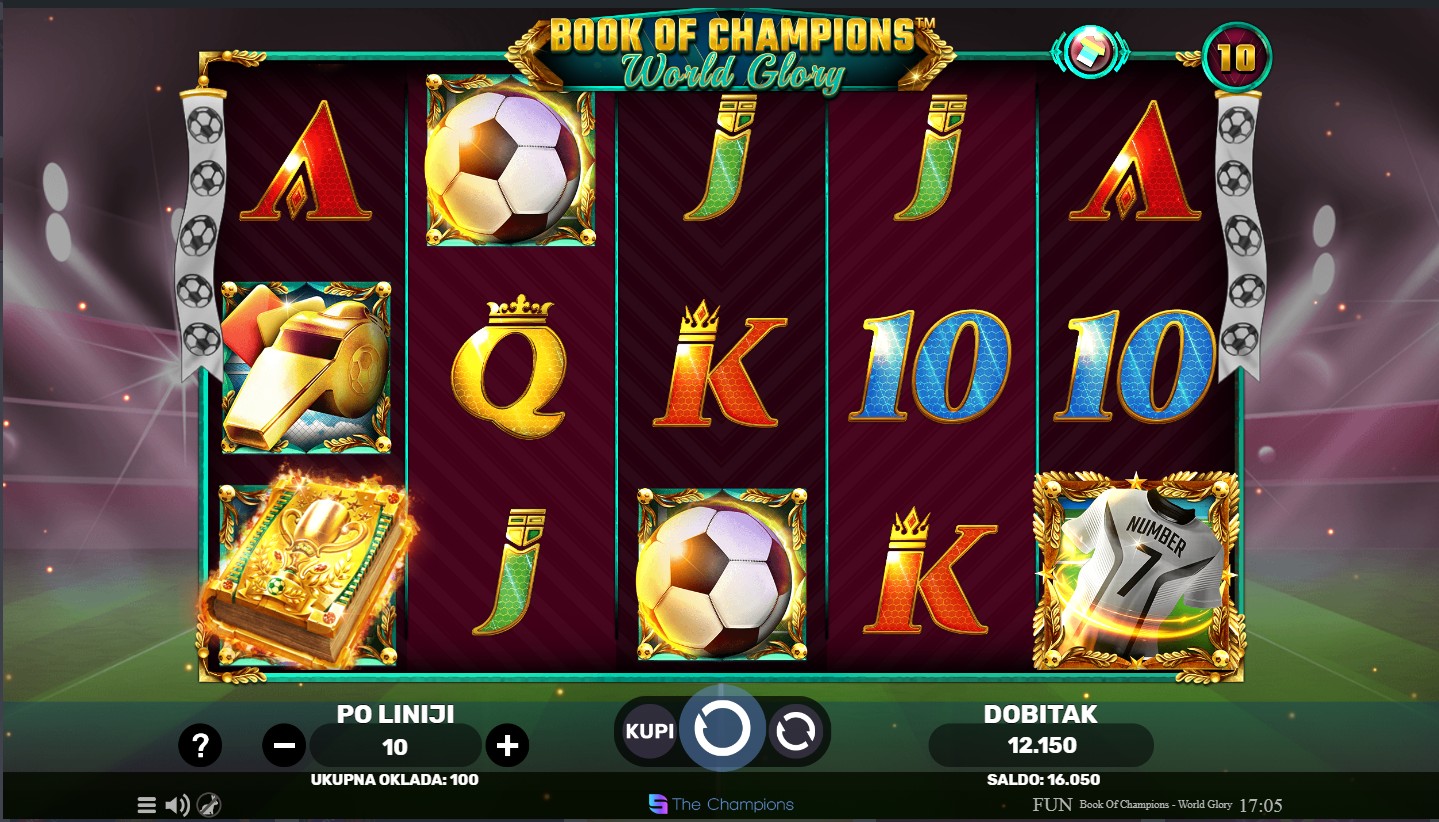Select the PO LINIJI value field
1439x822 pixels.
click(x=395, y=746)
